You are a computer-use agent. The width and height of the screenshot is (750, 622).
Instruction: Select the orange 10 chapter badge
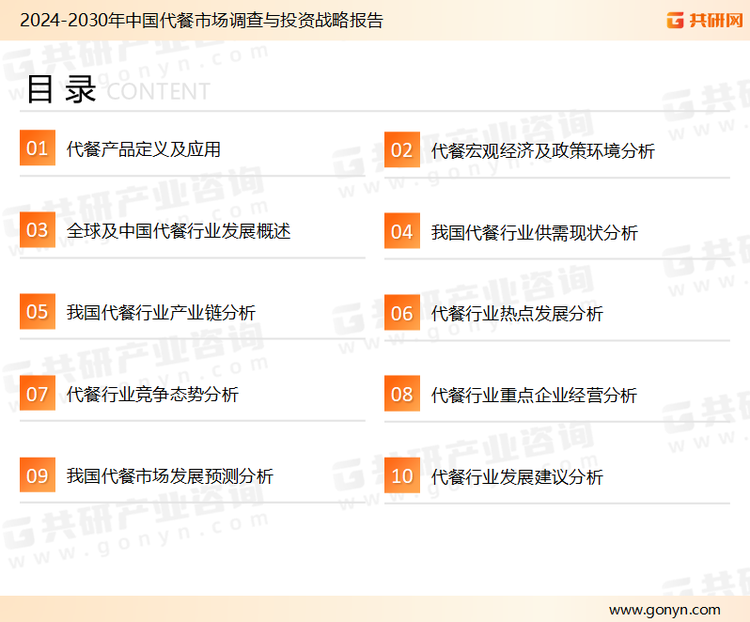click(402, 476)
